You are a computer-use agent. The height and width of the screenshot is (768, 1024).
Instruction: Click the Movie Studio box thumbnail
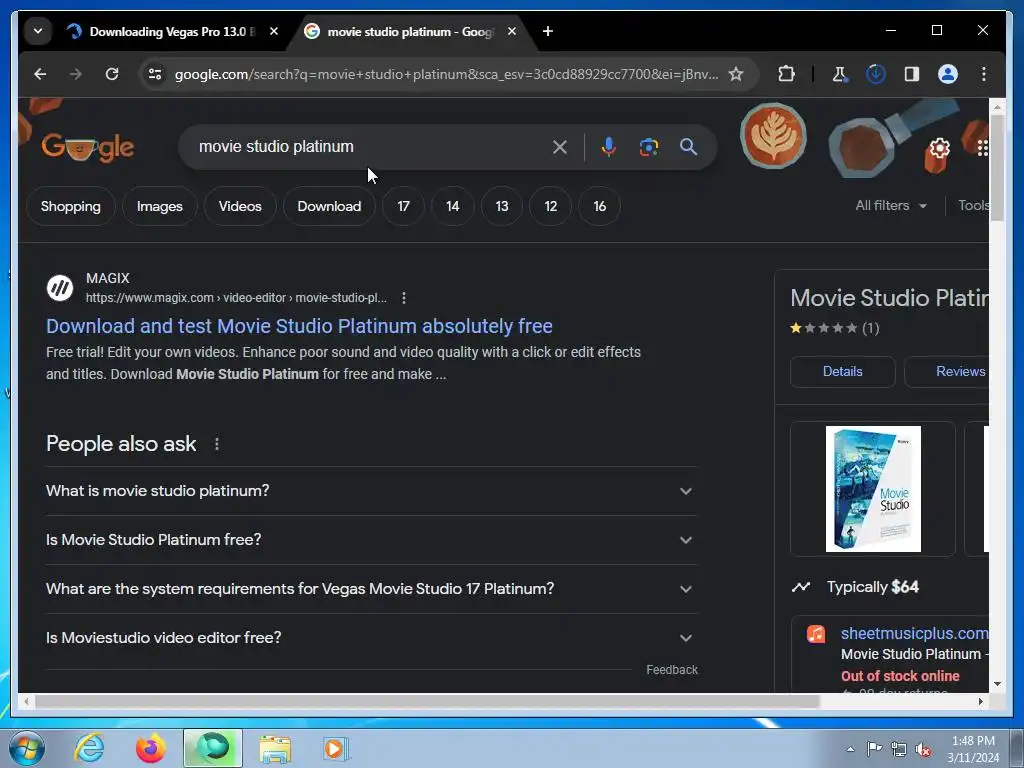point(873,488)
